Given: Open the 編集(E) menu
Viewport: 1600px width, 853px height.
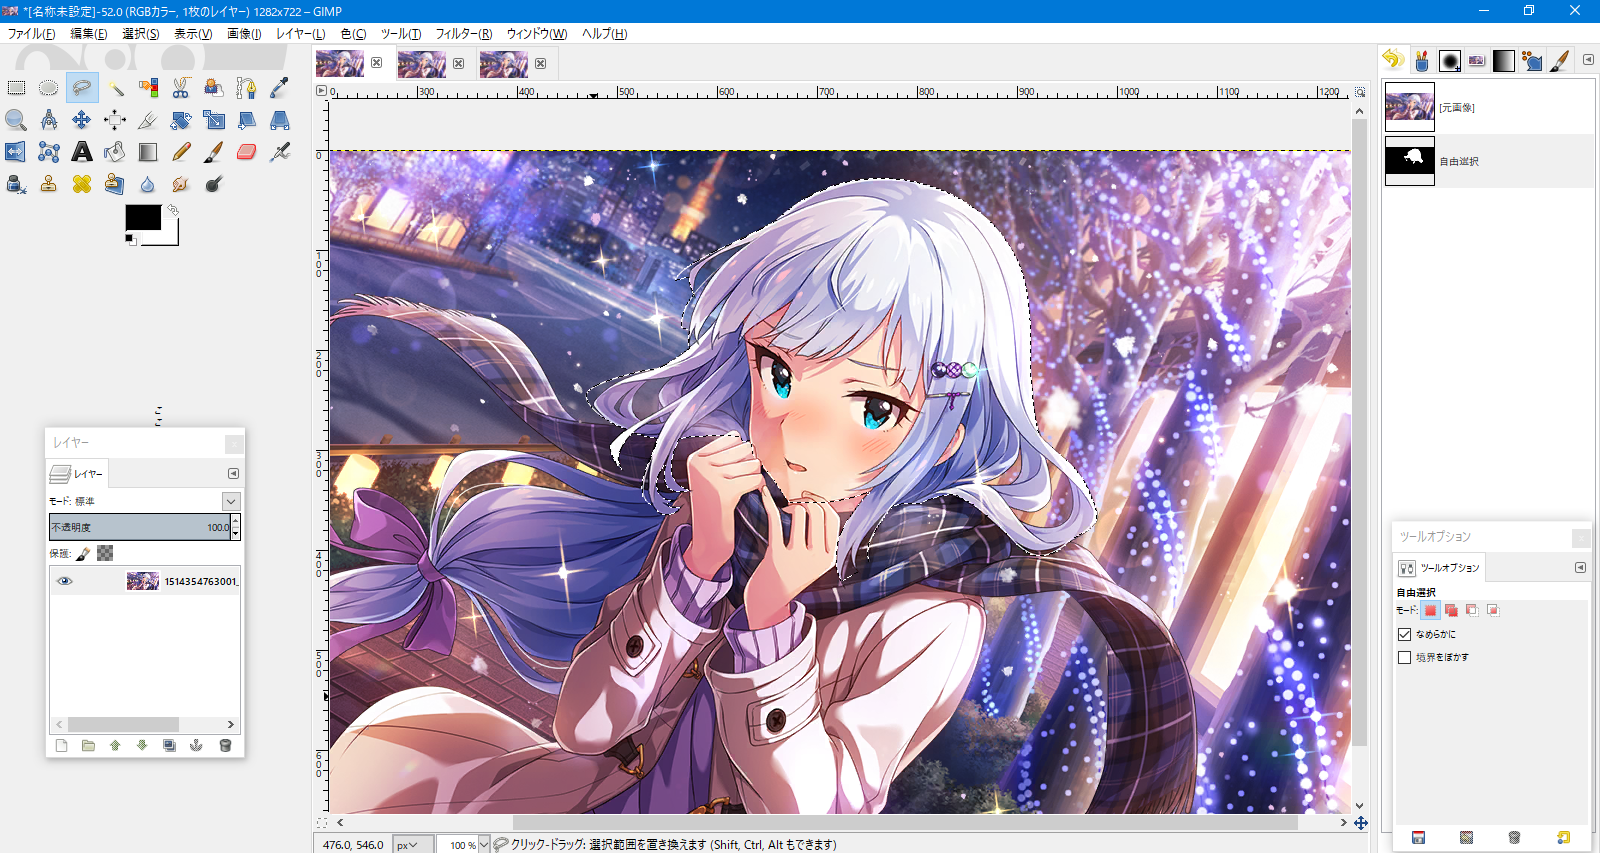Looking at the screenshot, I should 88,33.
